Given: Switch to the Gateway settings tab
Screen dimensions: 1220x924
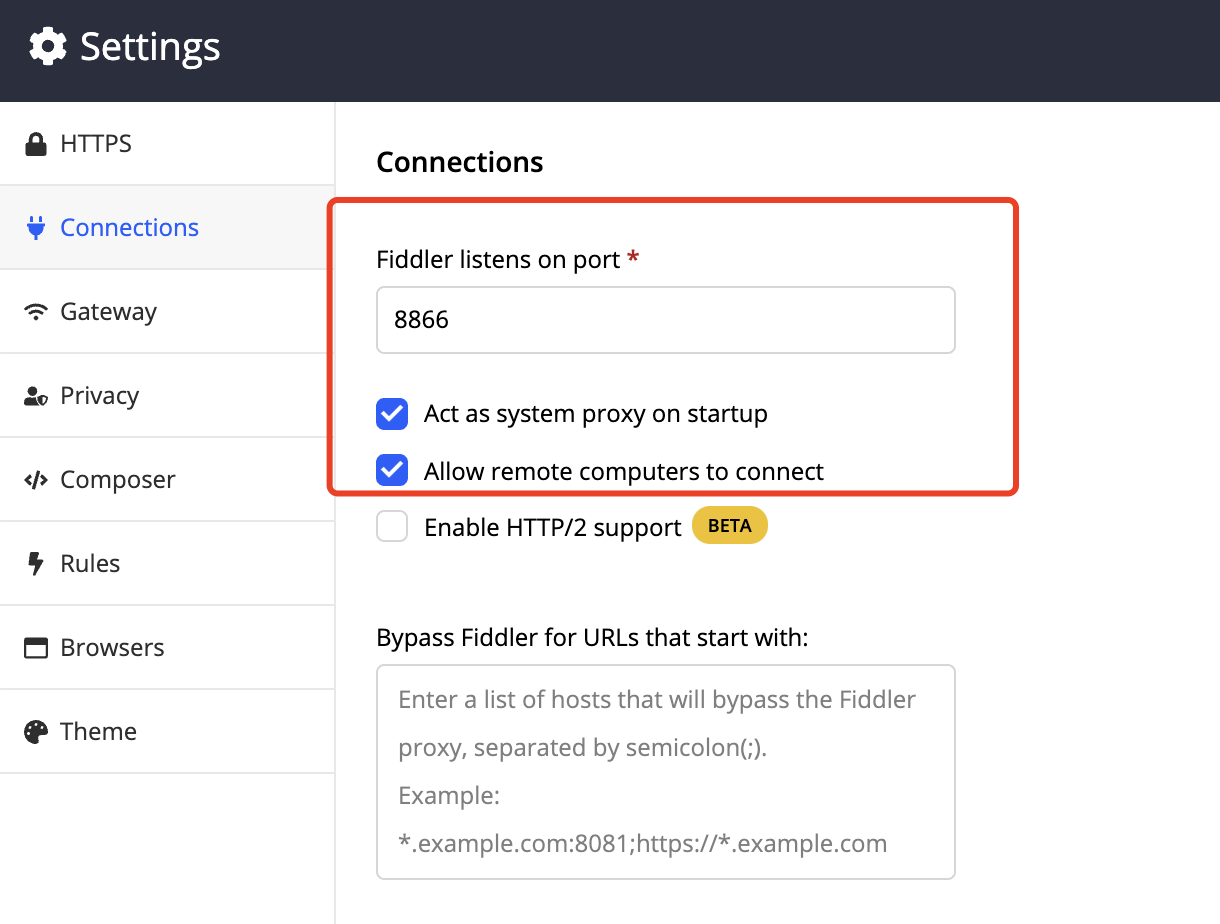Looking at the screenshot, I should 108,312.
